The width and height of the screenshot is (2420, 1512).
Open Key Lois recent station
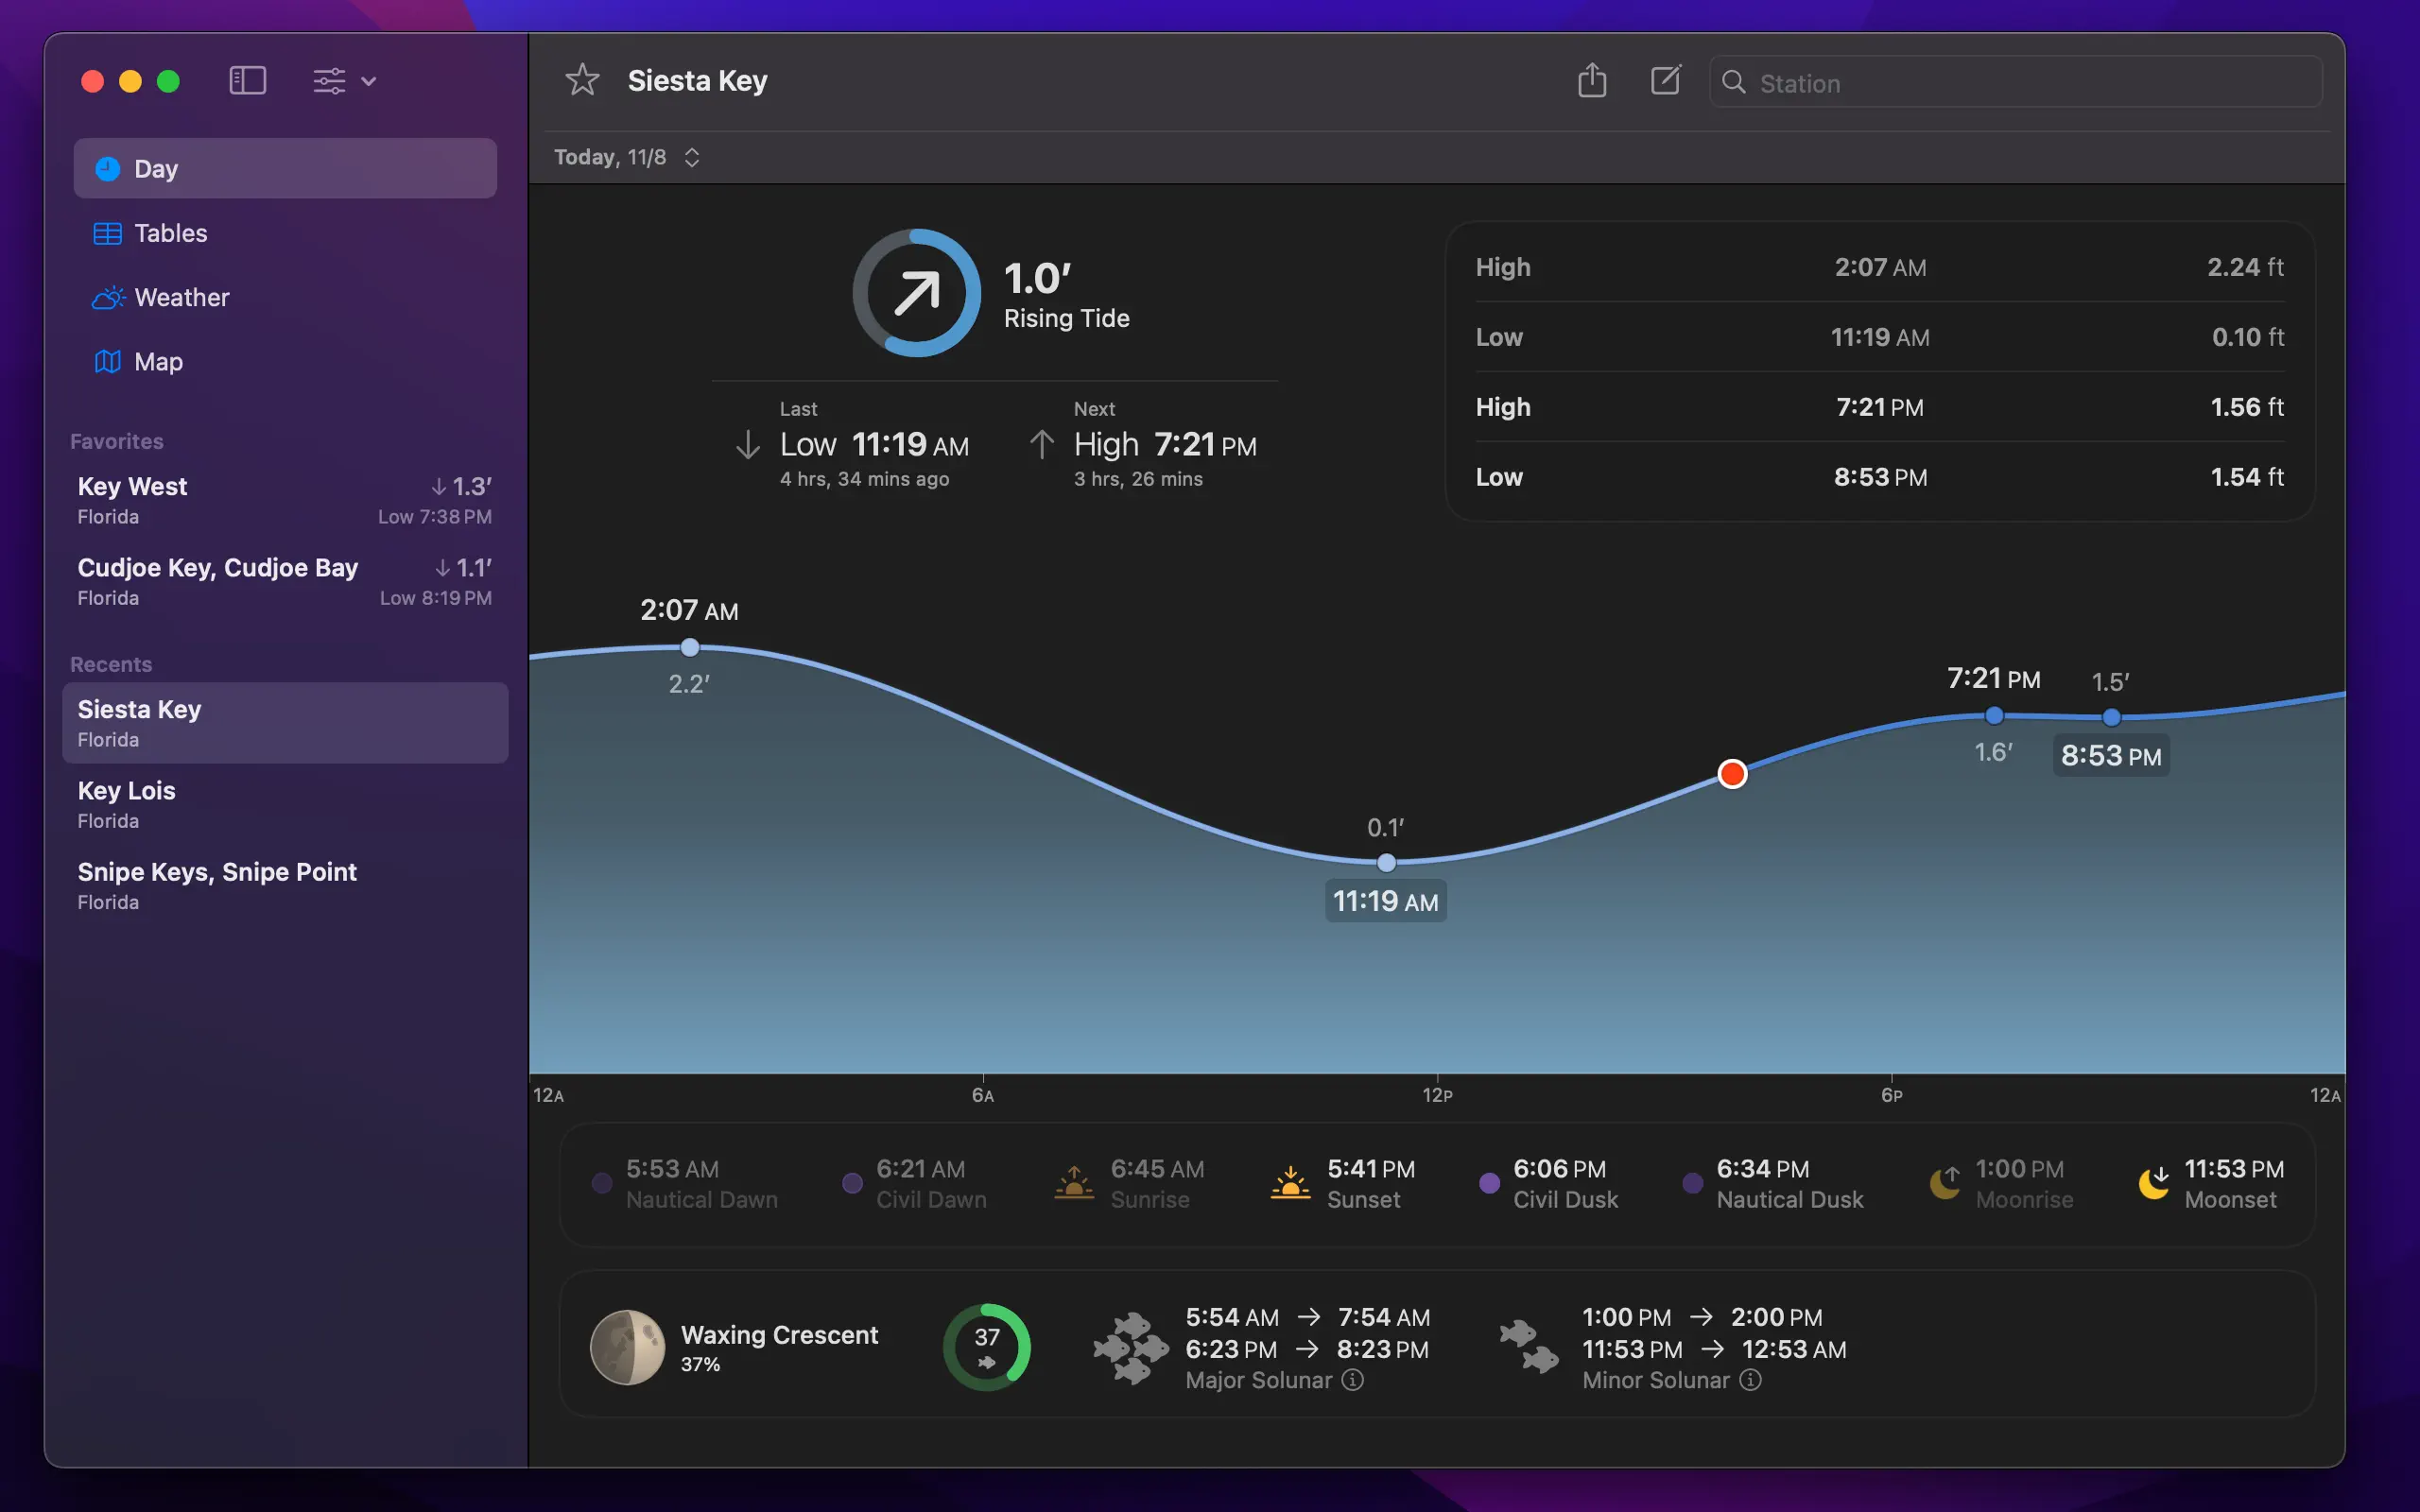tap(284, 804)
